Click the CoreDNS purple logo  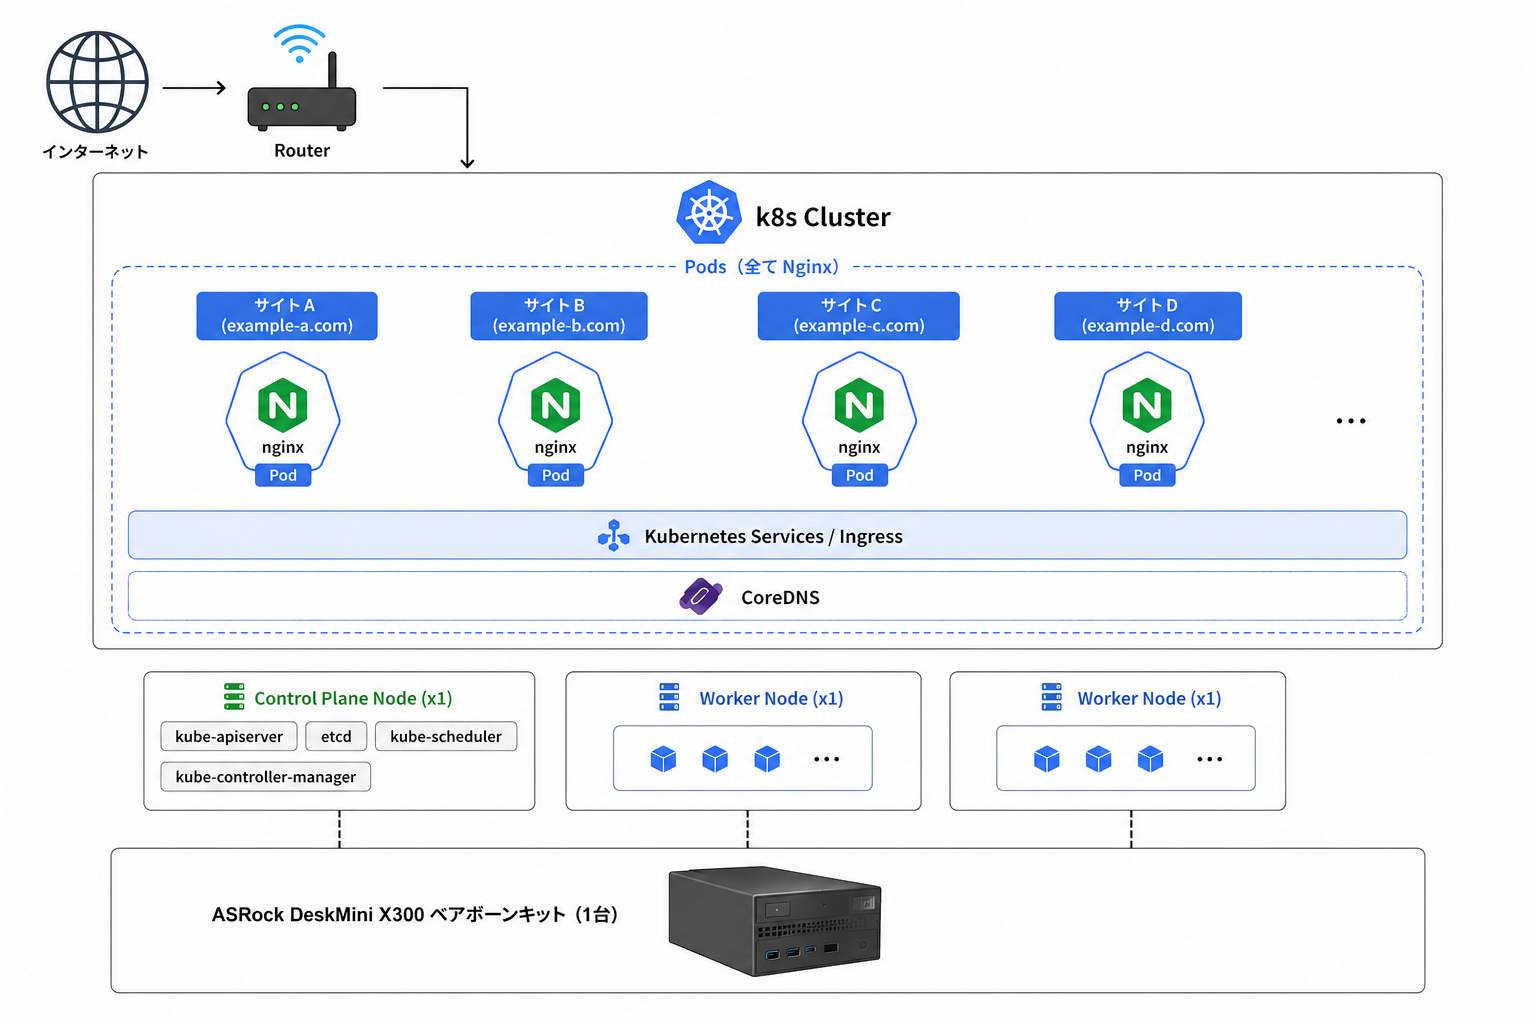click(x=700, y=596)
